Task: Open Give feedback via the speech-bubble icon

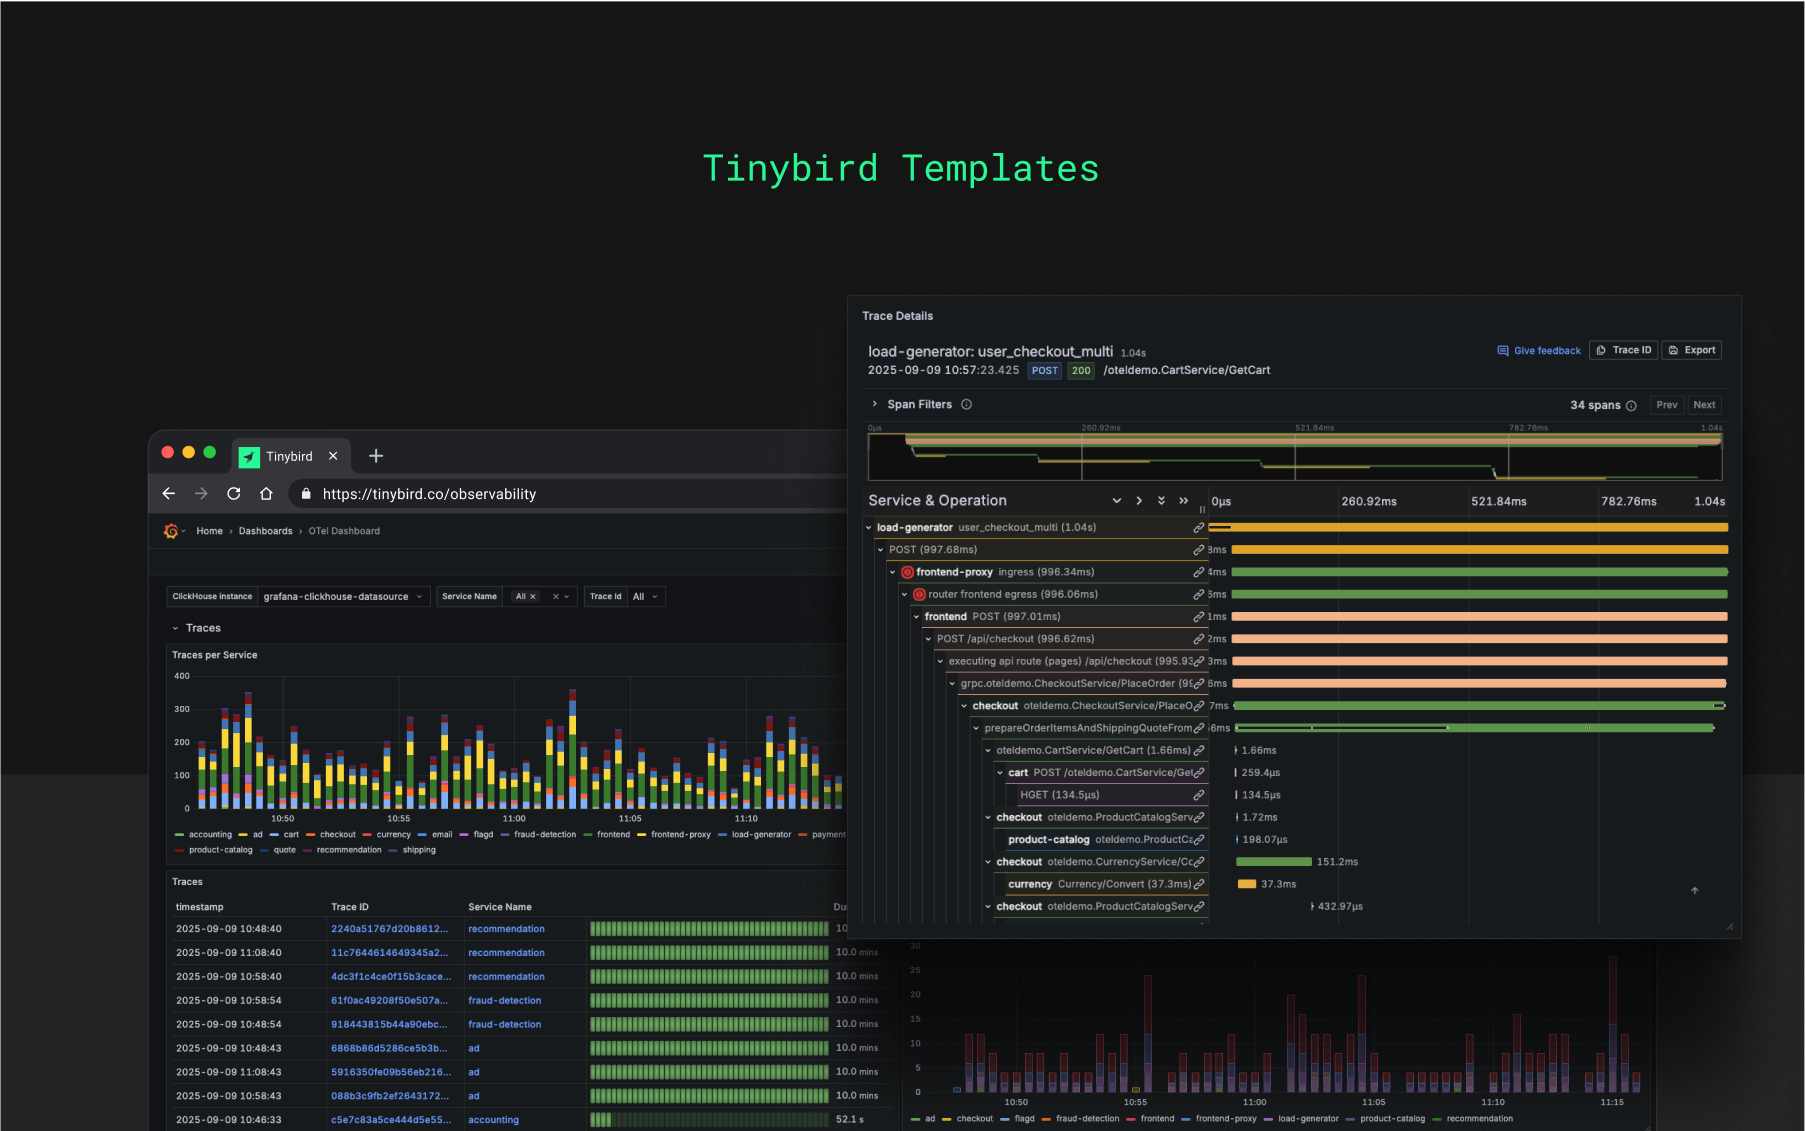Action: (1503, 350)
